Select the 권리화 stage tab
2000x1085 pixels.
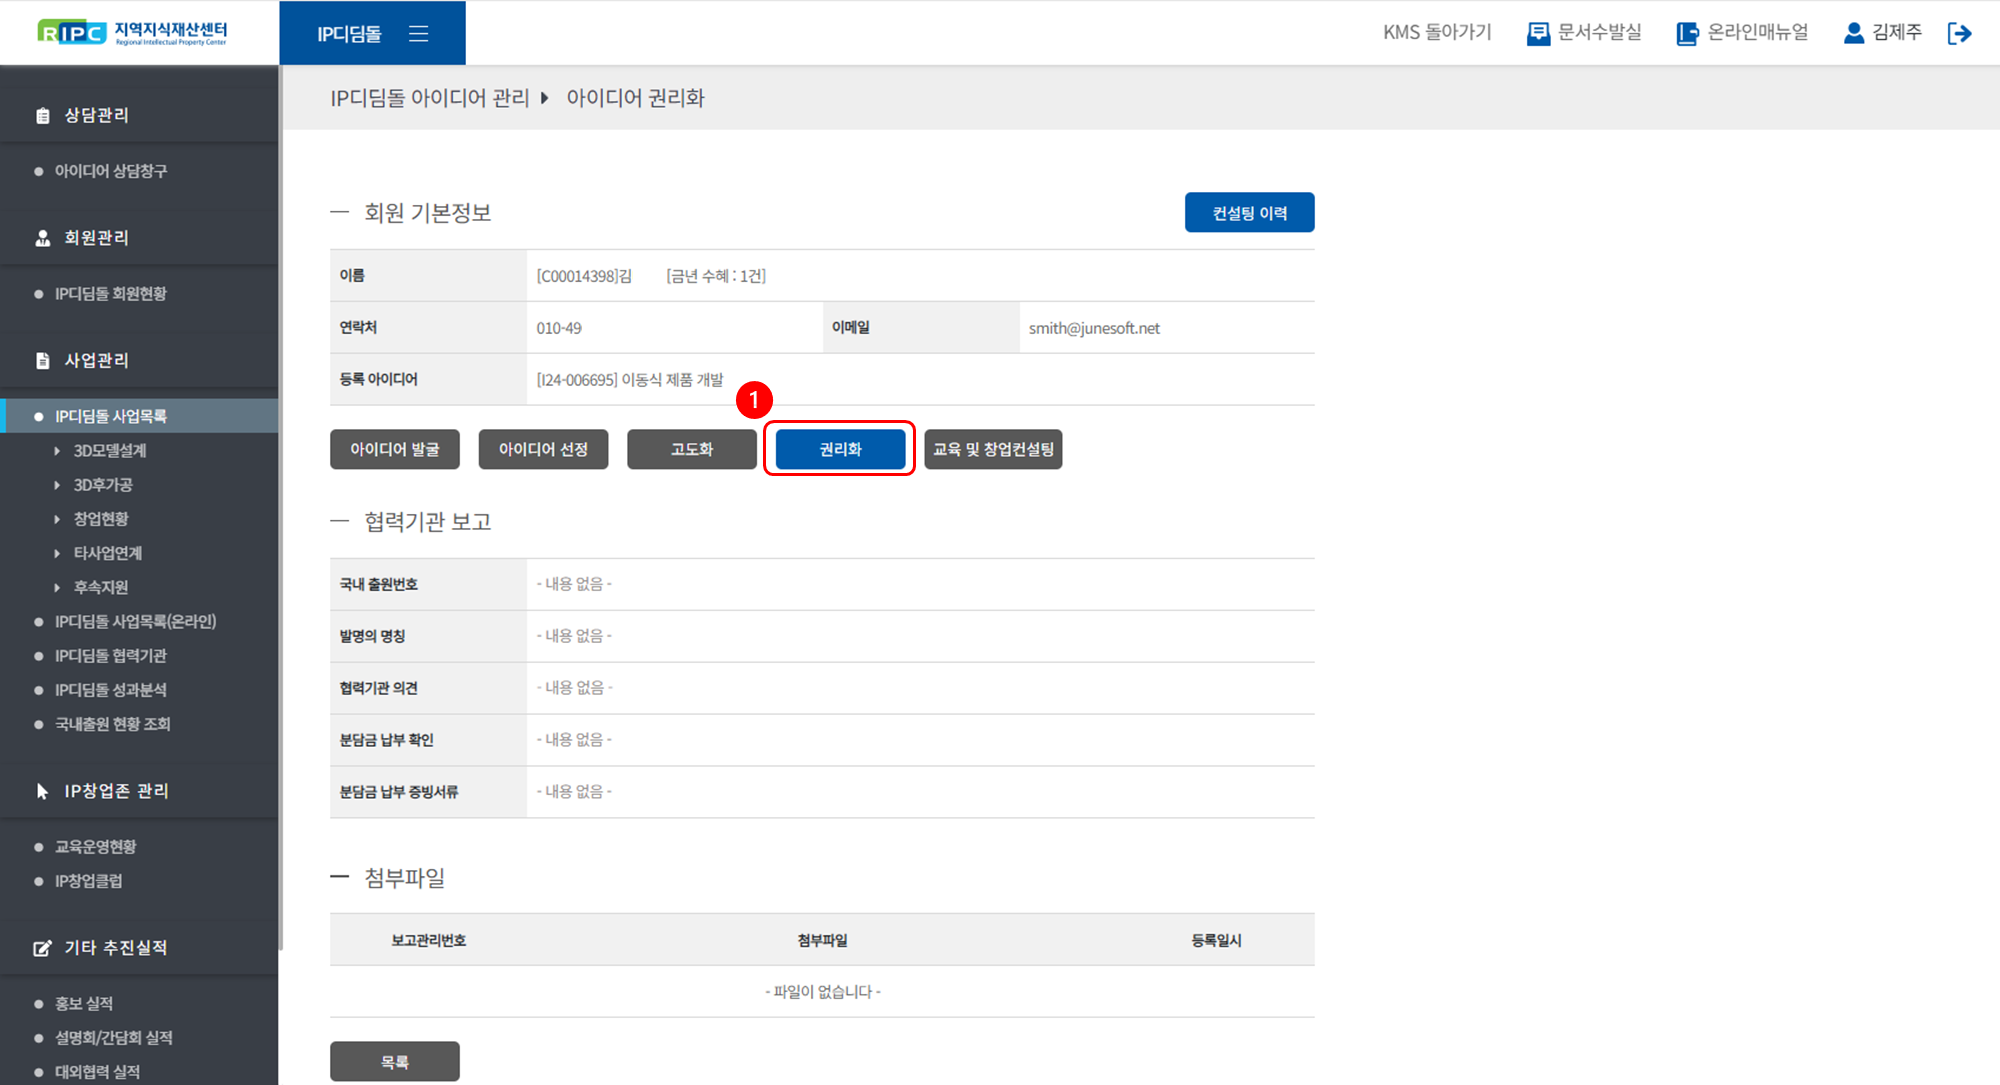840,449
